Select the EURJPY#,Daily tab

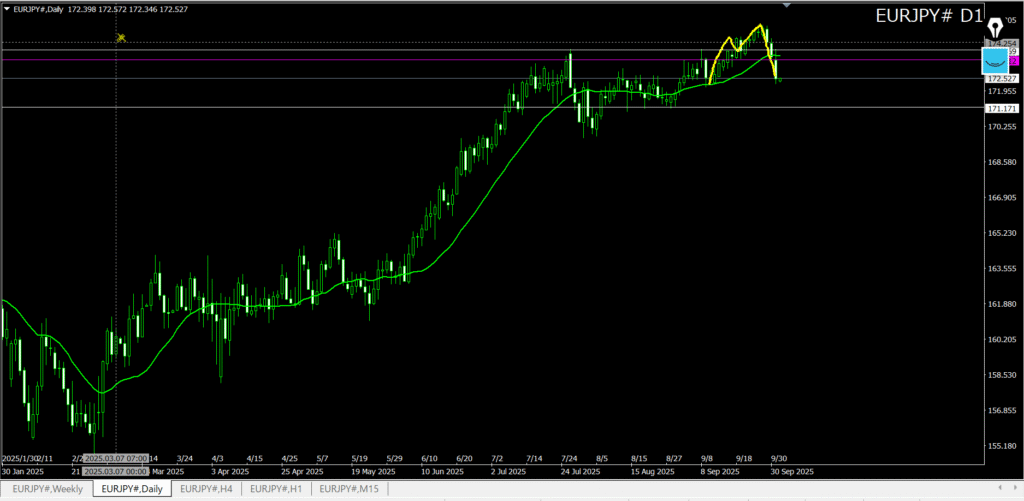click(x=132, y=488)
